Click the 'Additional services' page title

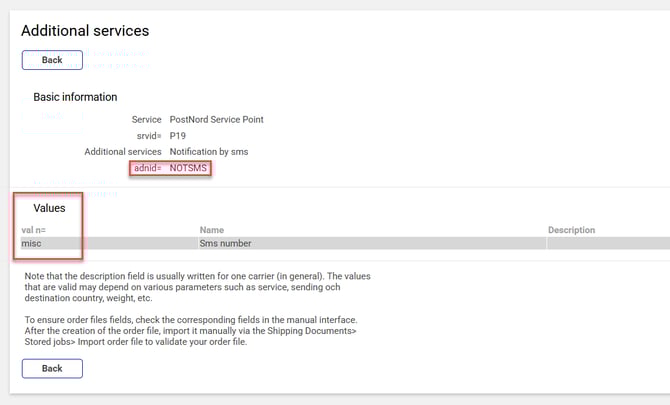85,31
